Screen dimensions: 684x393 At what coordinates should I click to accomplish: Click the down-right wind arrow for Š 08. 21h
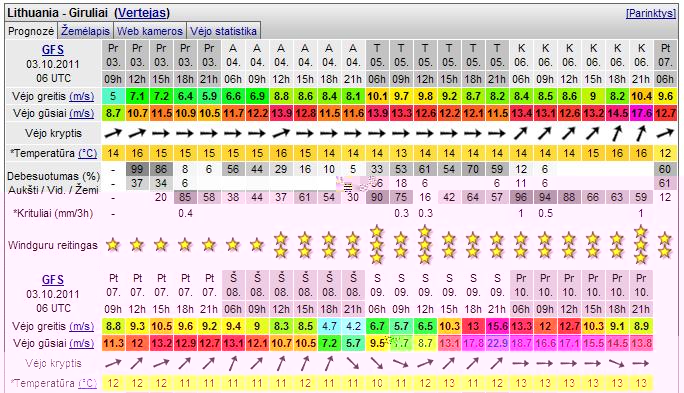click(353, 363)
